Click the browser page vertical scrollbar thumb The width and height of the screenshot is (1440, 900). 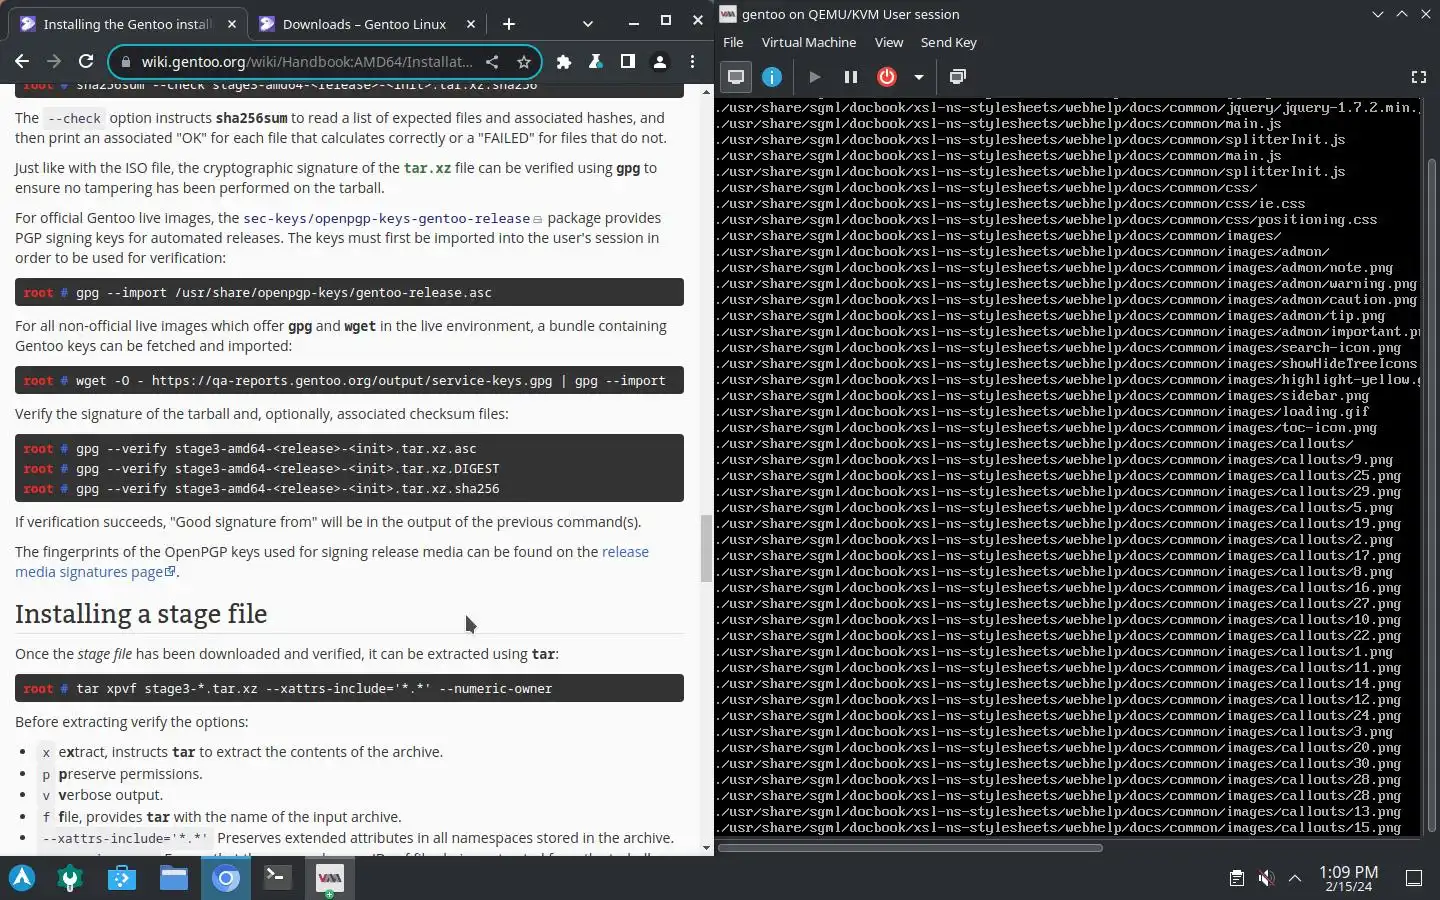point(706,548)
